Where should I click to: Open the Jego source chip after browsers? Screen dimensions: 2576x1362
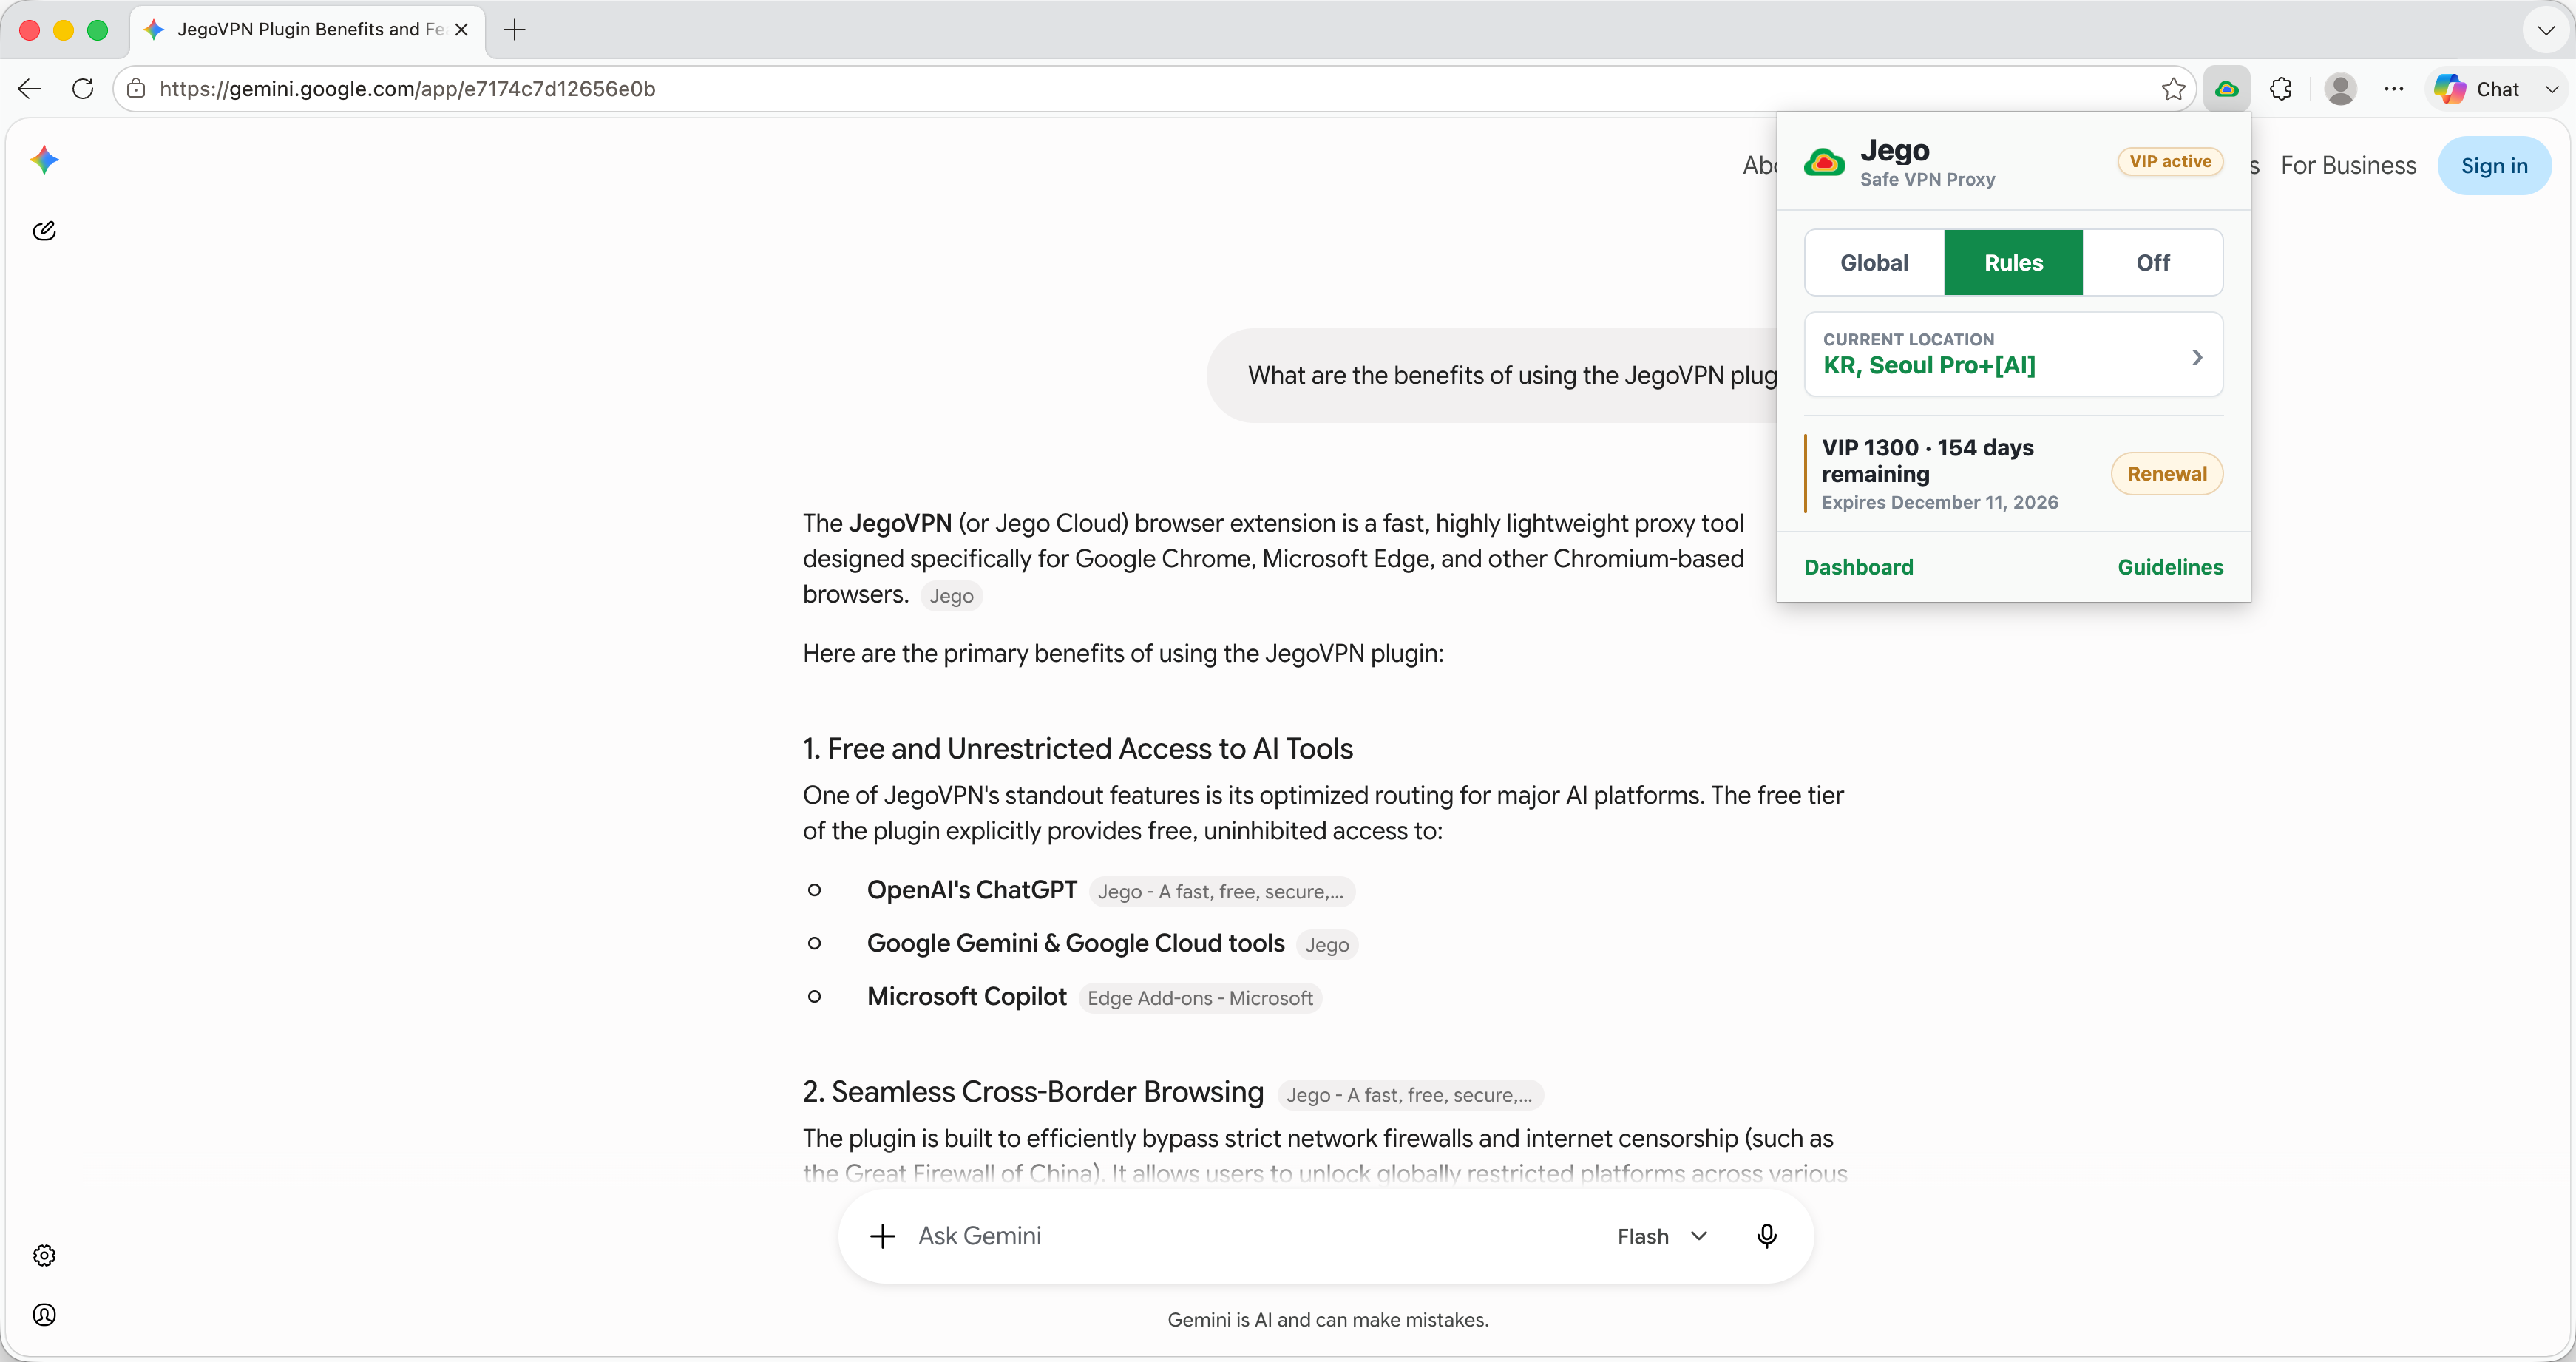(x=951, y=596)
